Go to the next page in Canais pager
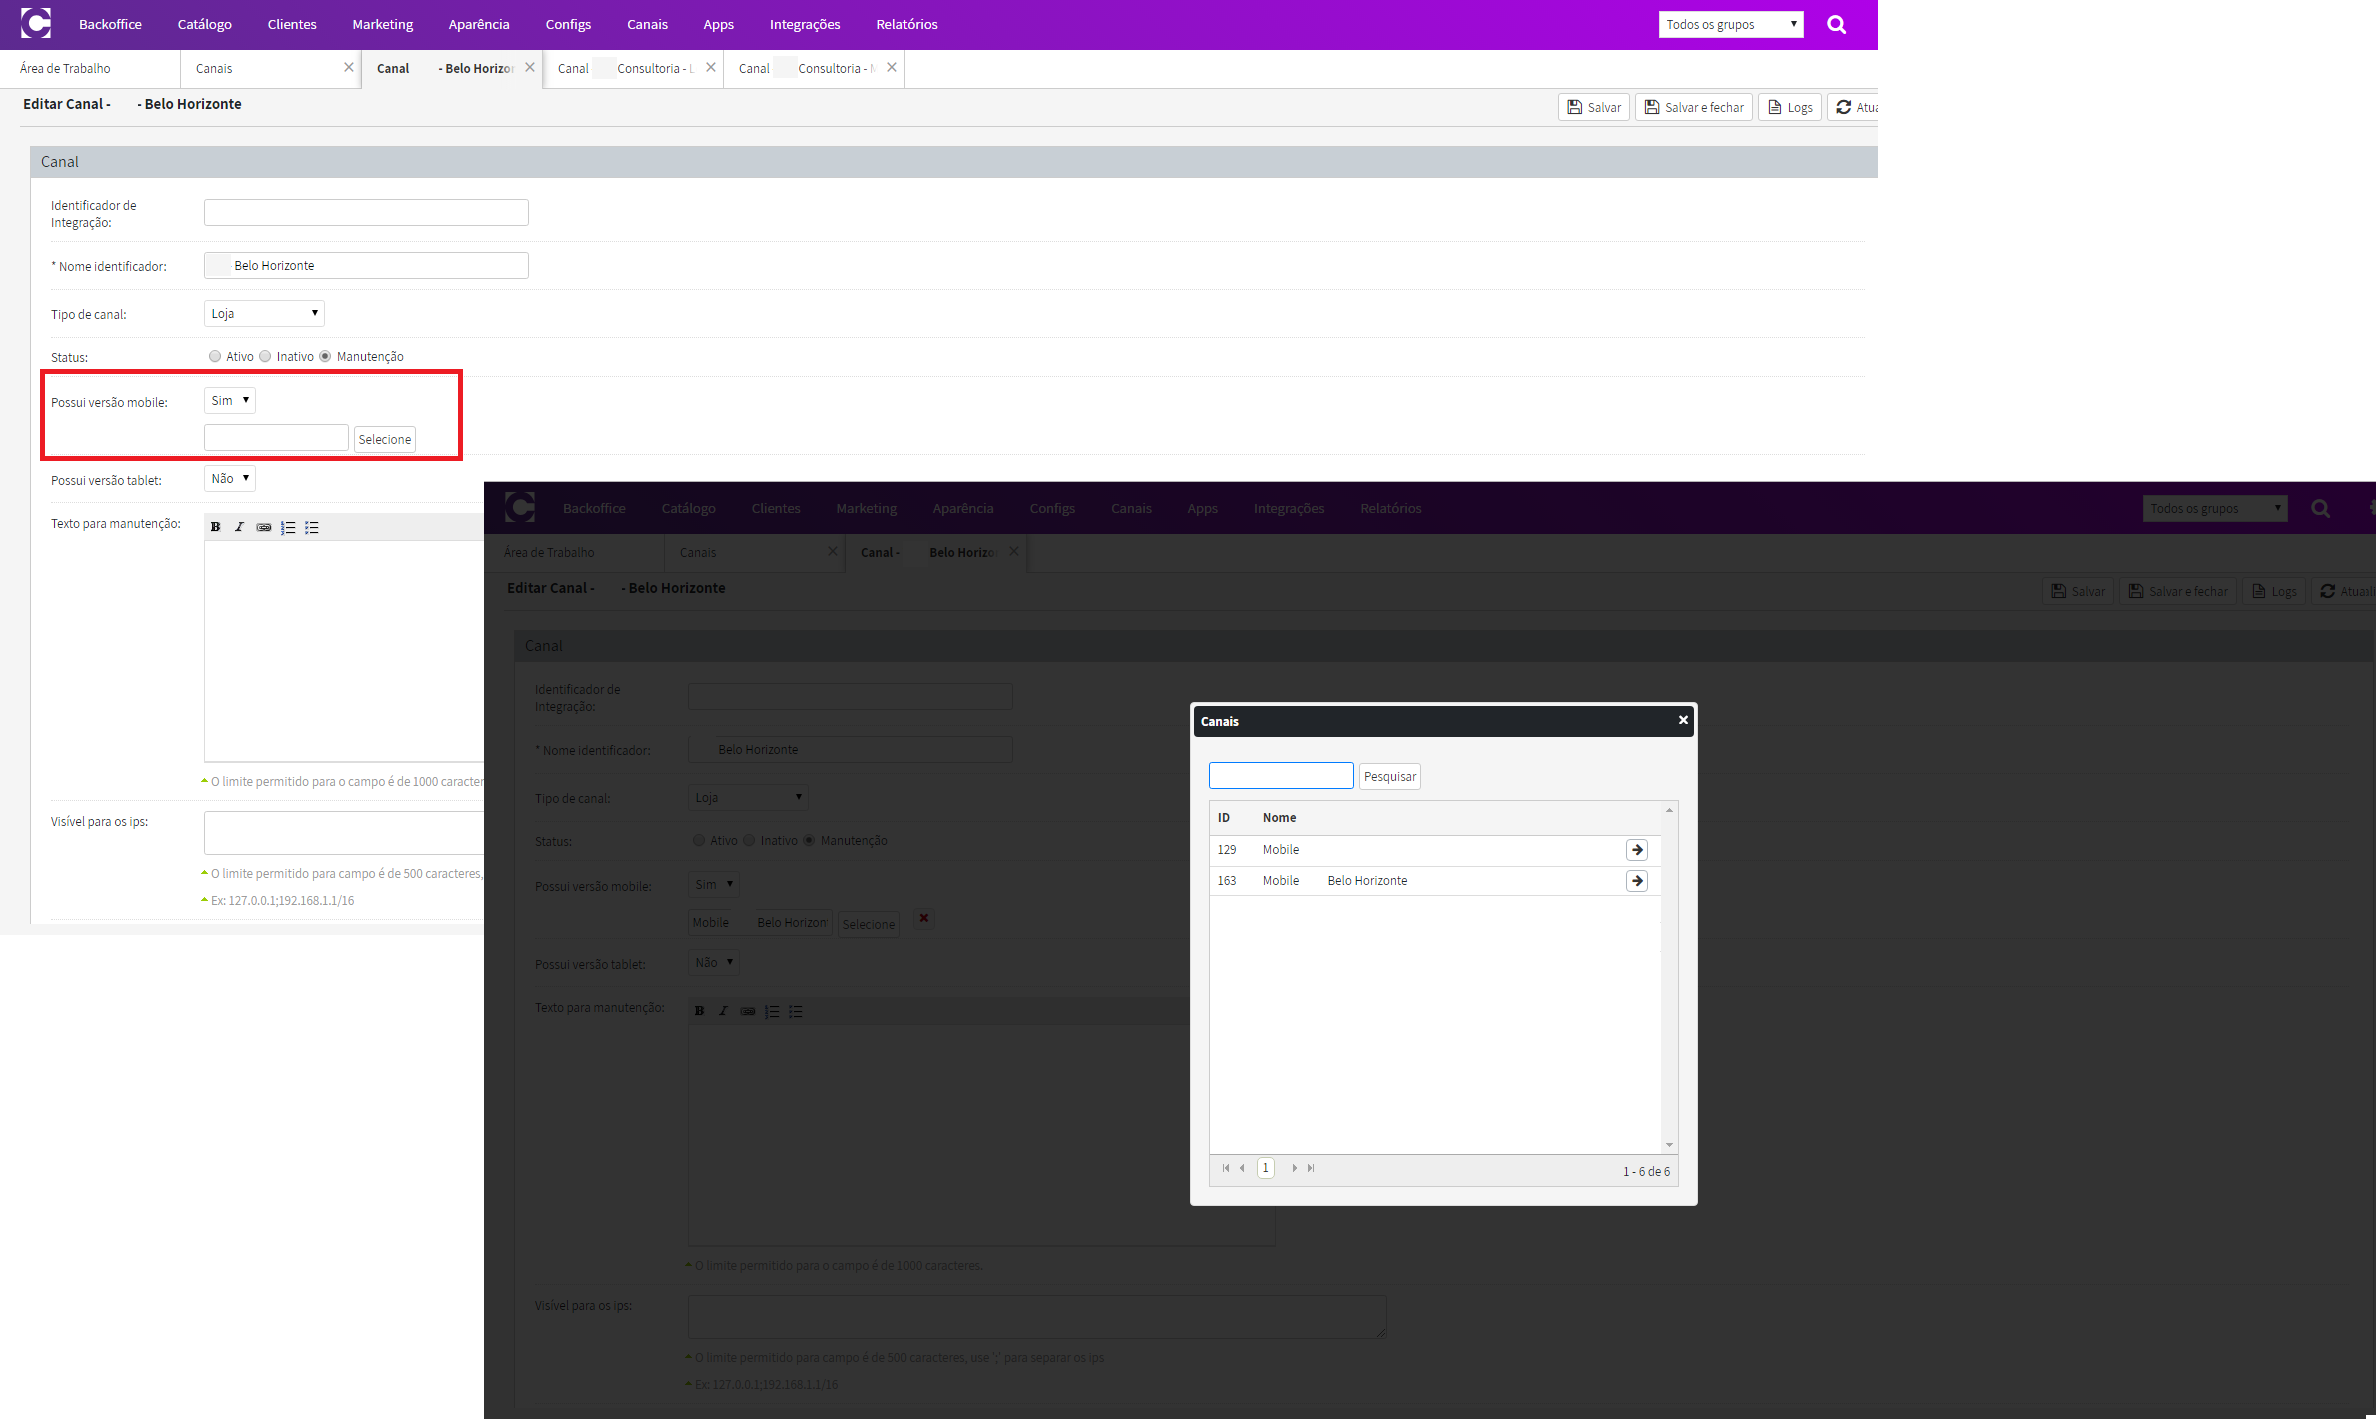Screen dimensions: 2376x1424 1294,1168
